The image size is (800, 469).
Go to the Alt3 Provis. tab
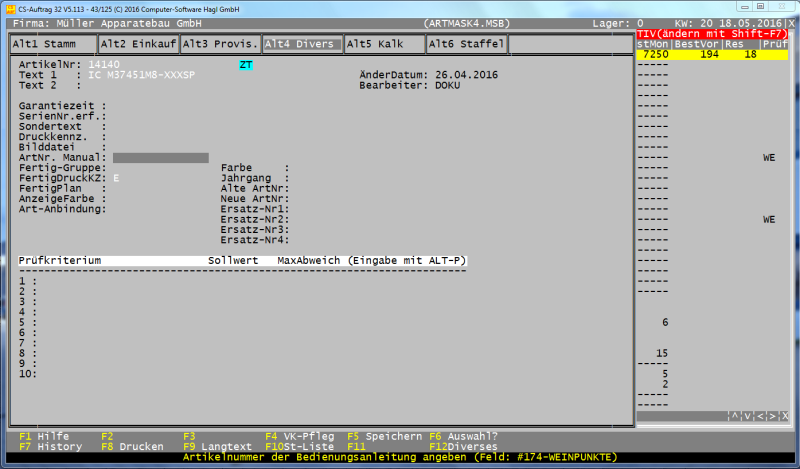220,44
